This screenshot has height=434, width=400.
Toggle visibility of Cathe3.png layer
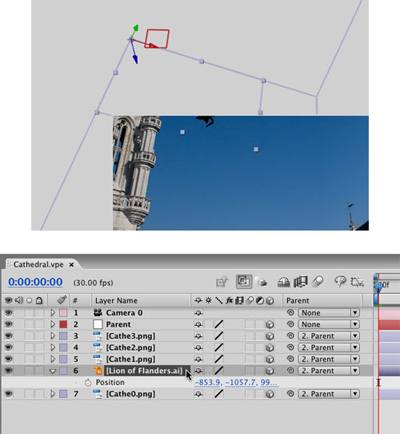click(x=8, y=336)
